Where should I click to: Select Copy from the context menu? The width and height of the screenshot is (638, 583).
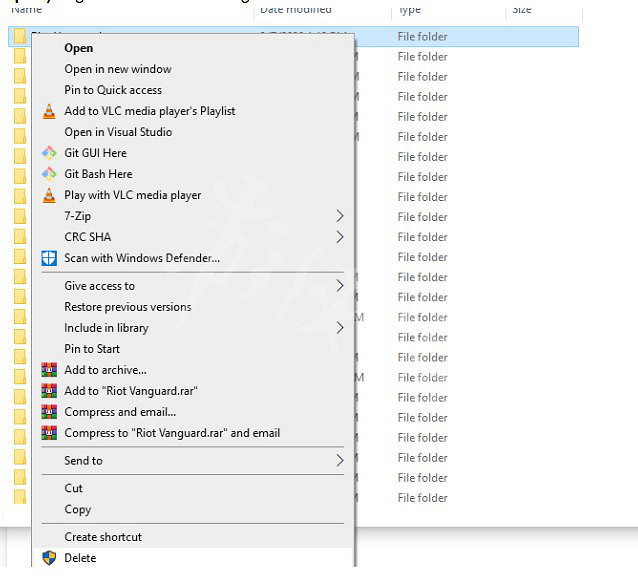click(x=78, y=509)
